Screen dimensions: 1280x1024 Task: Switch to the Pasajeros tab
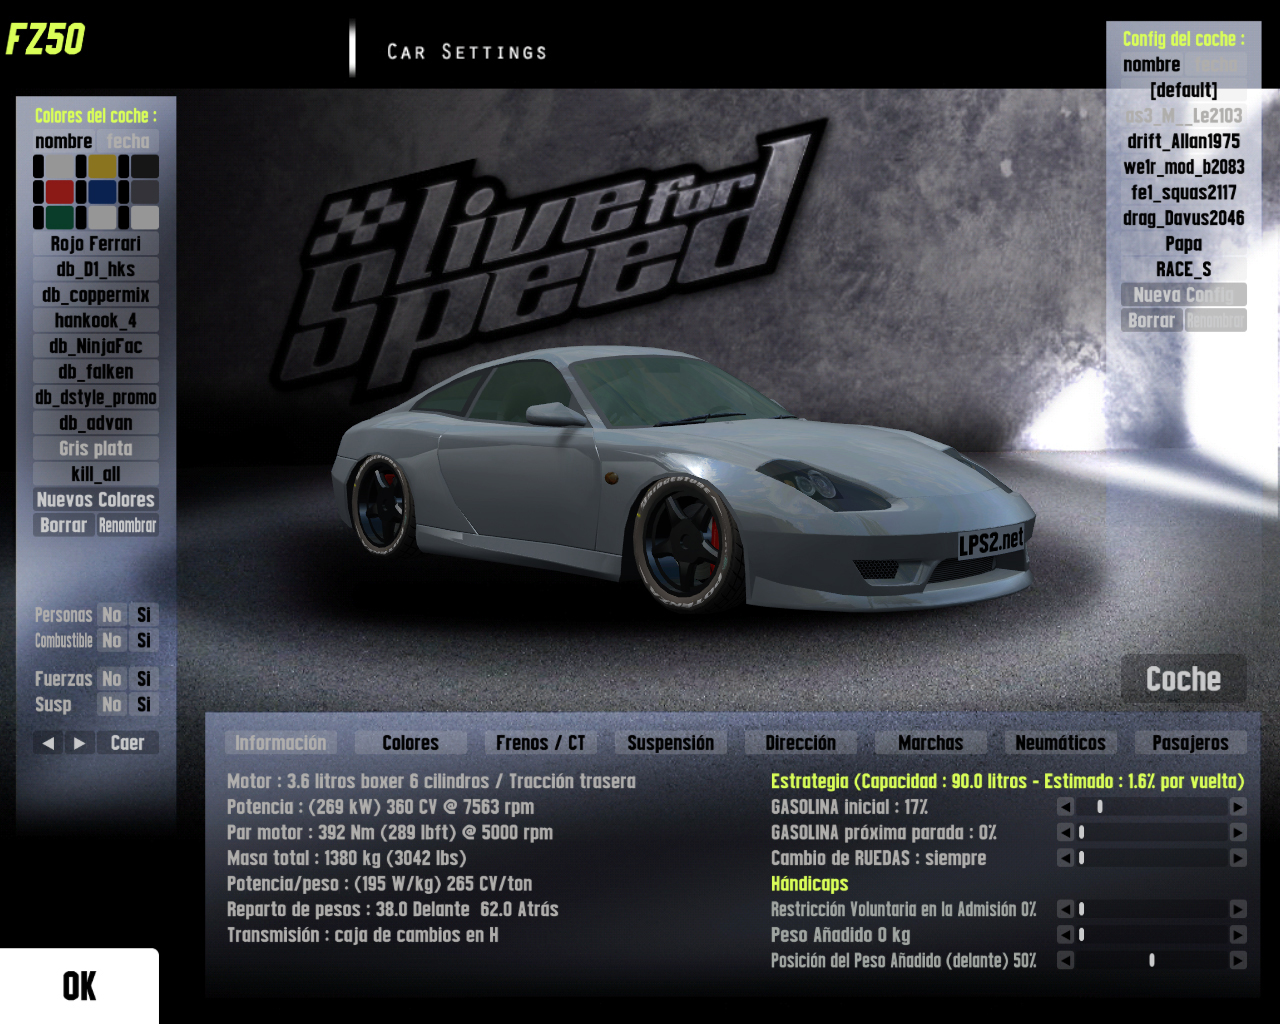coord(1190,743)
